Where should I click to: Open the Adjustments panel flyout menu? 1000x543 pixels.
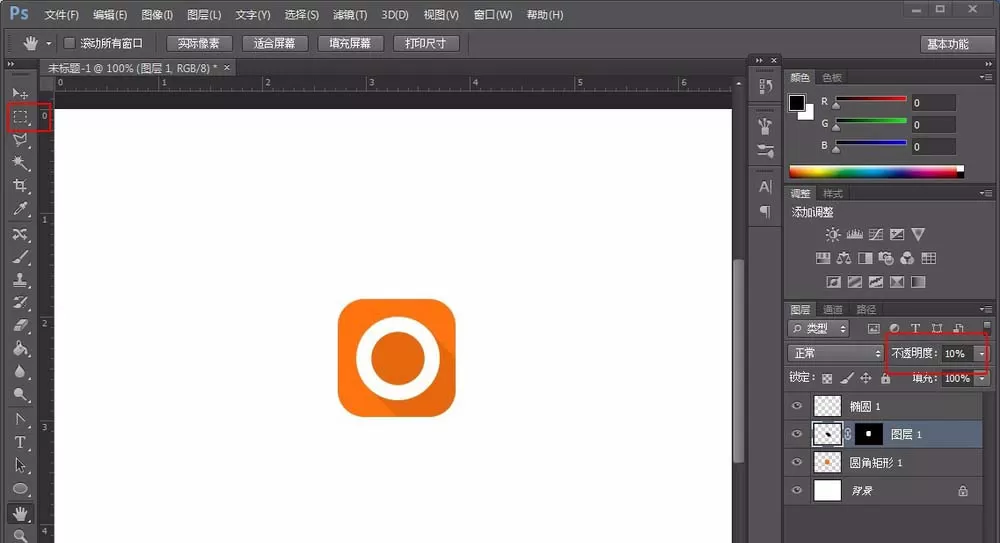(986, 193)
